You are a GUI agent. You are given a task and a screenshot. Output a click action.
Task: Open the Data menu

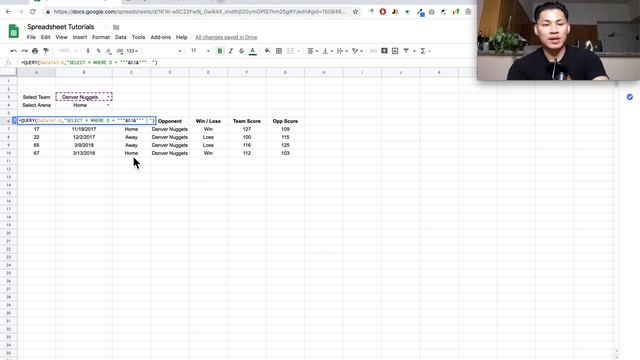click(x=120, y=37)
